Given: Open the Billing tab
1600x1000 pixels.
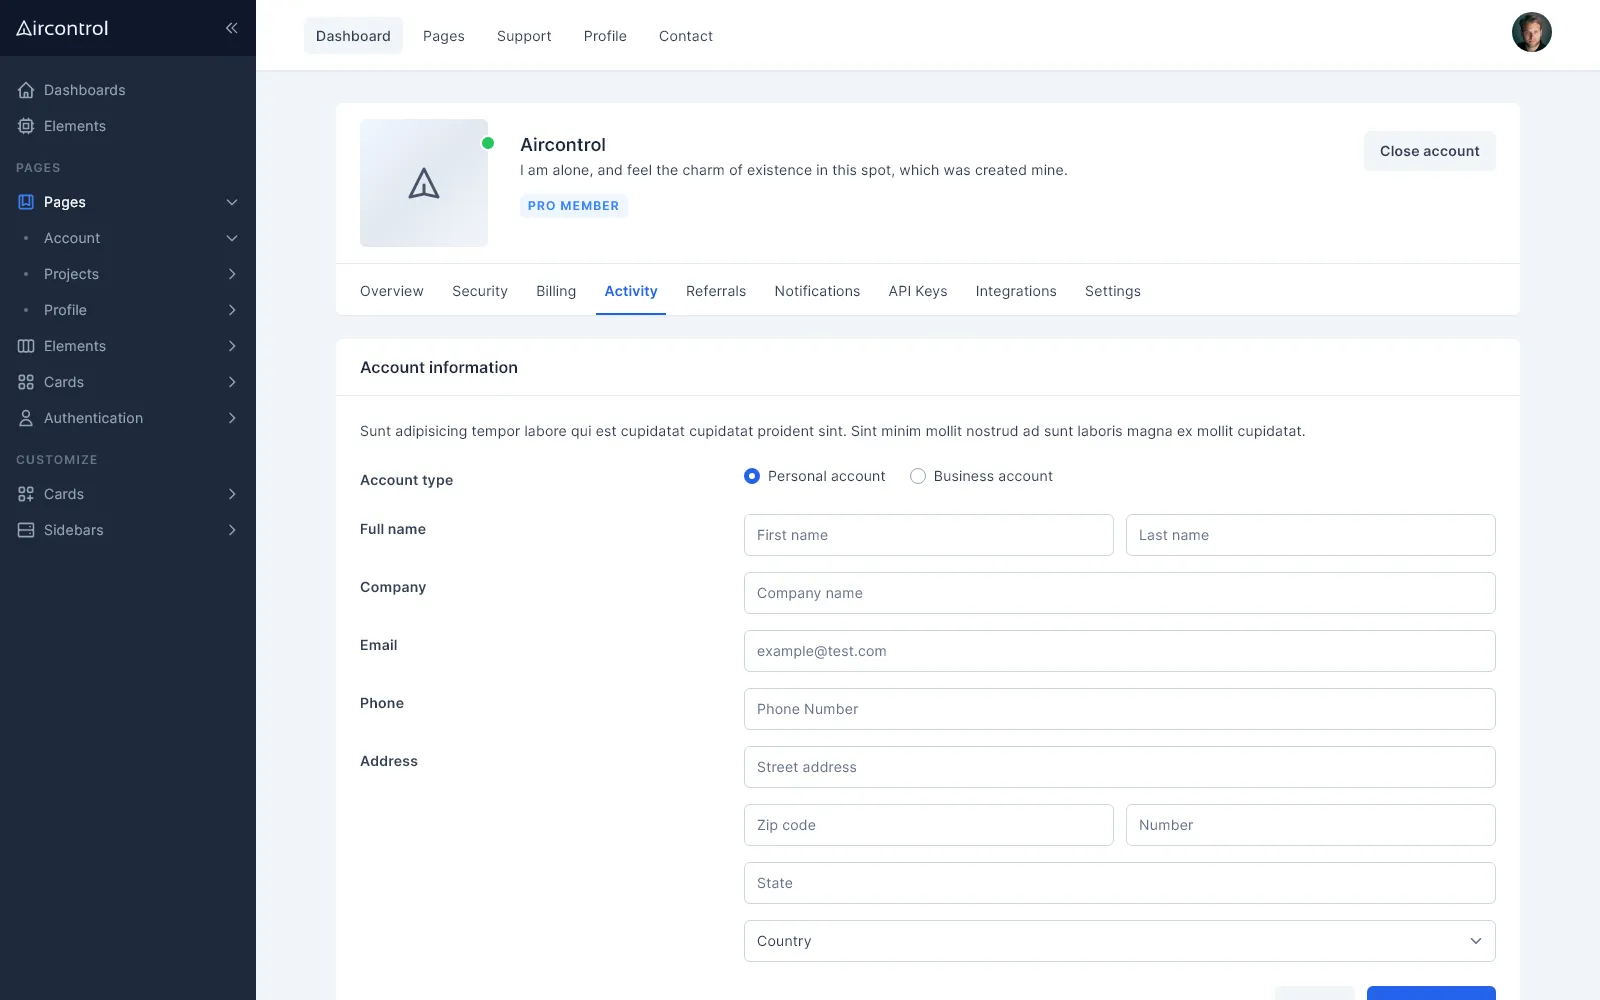Looking at the screenshot, I should click(556, 291).
